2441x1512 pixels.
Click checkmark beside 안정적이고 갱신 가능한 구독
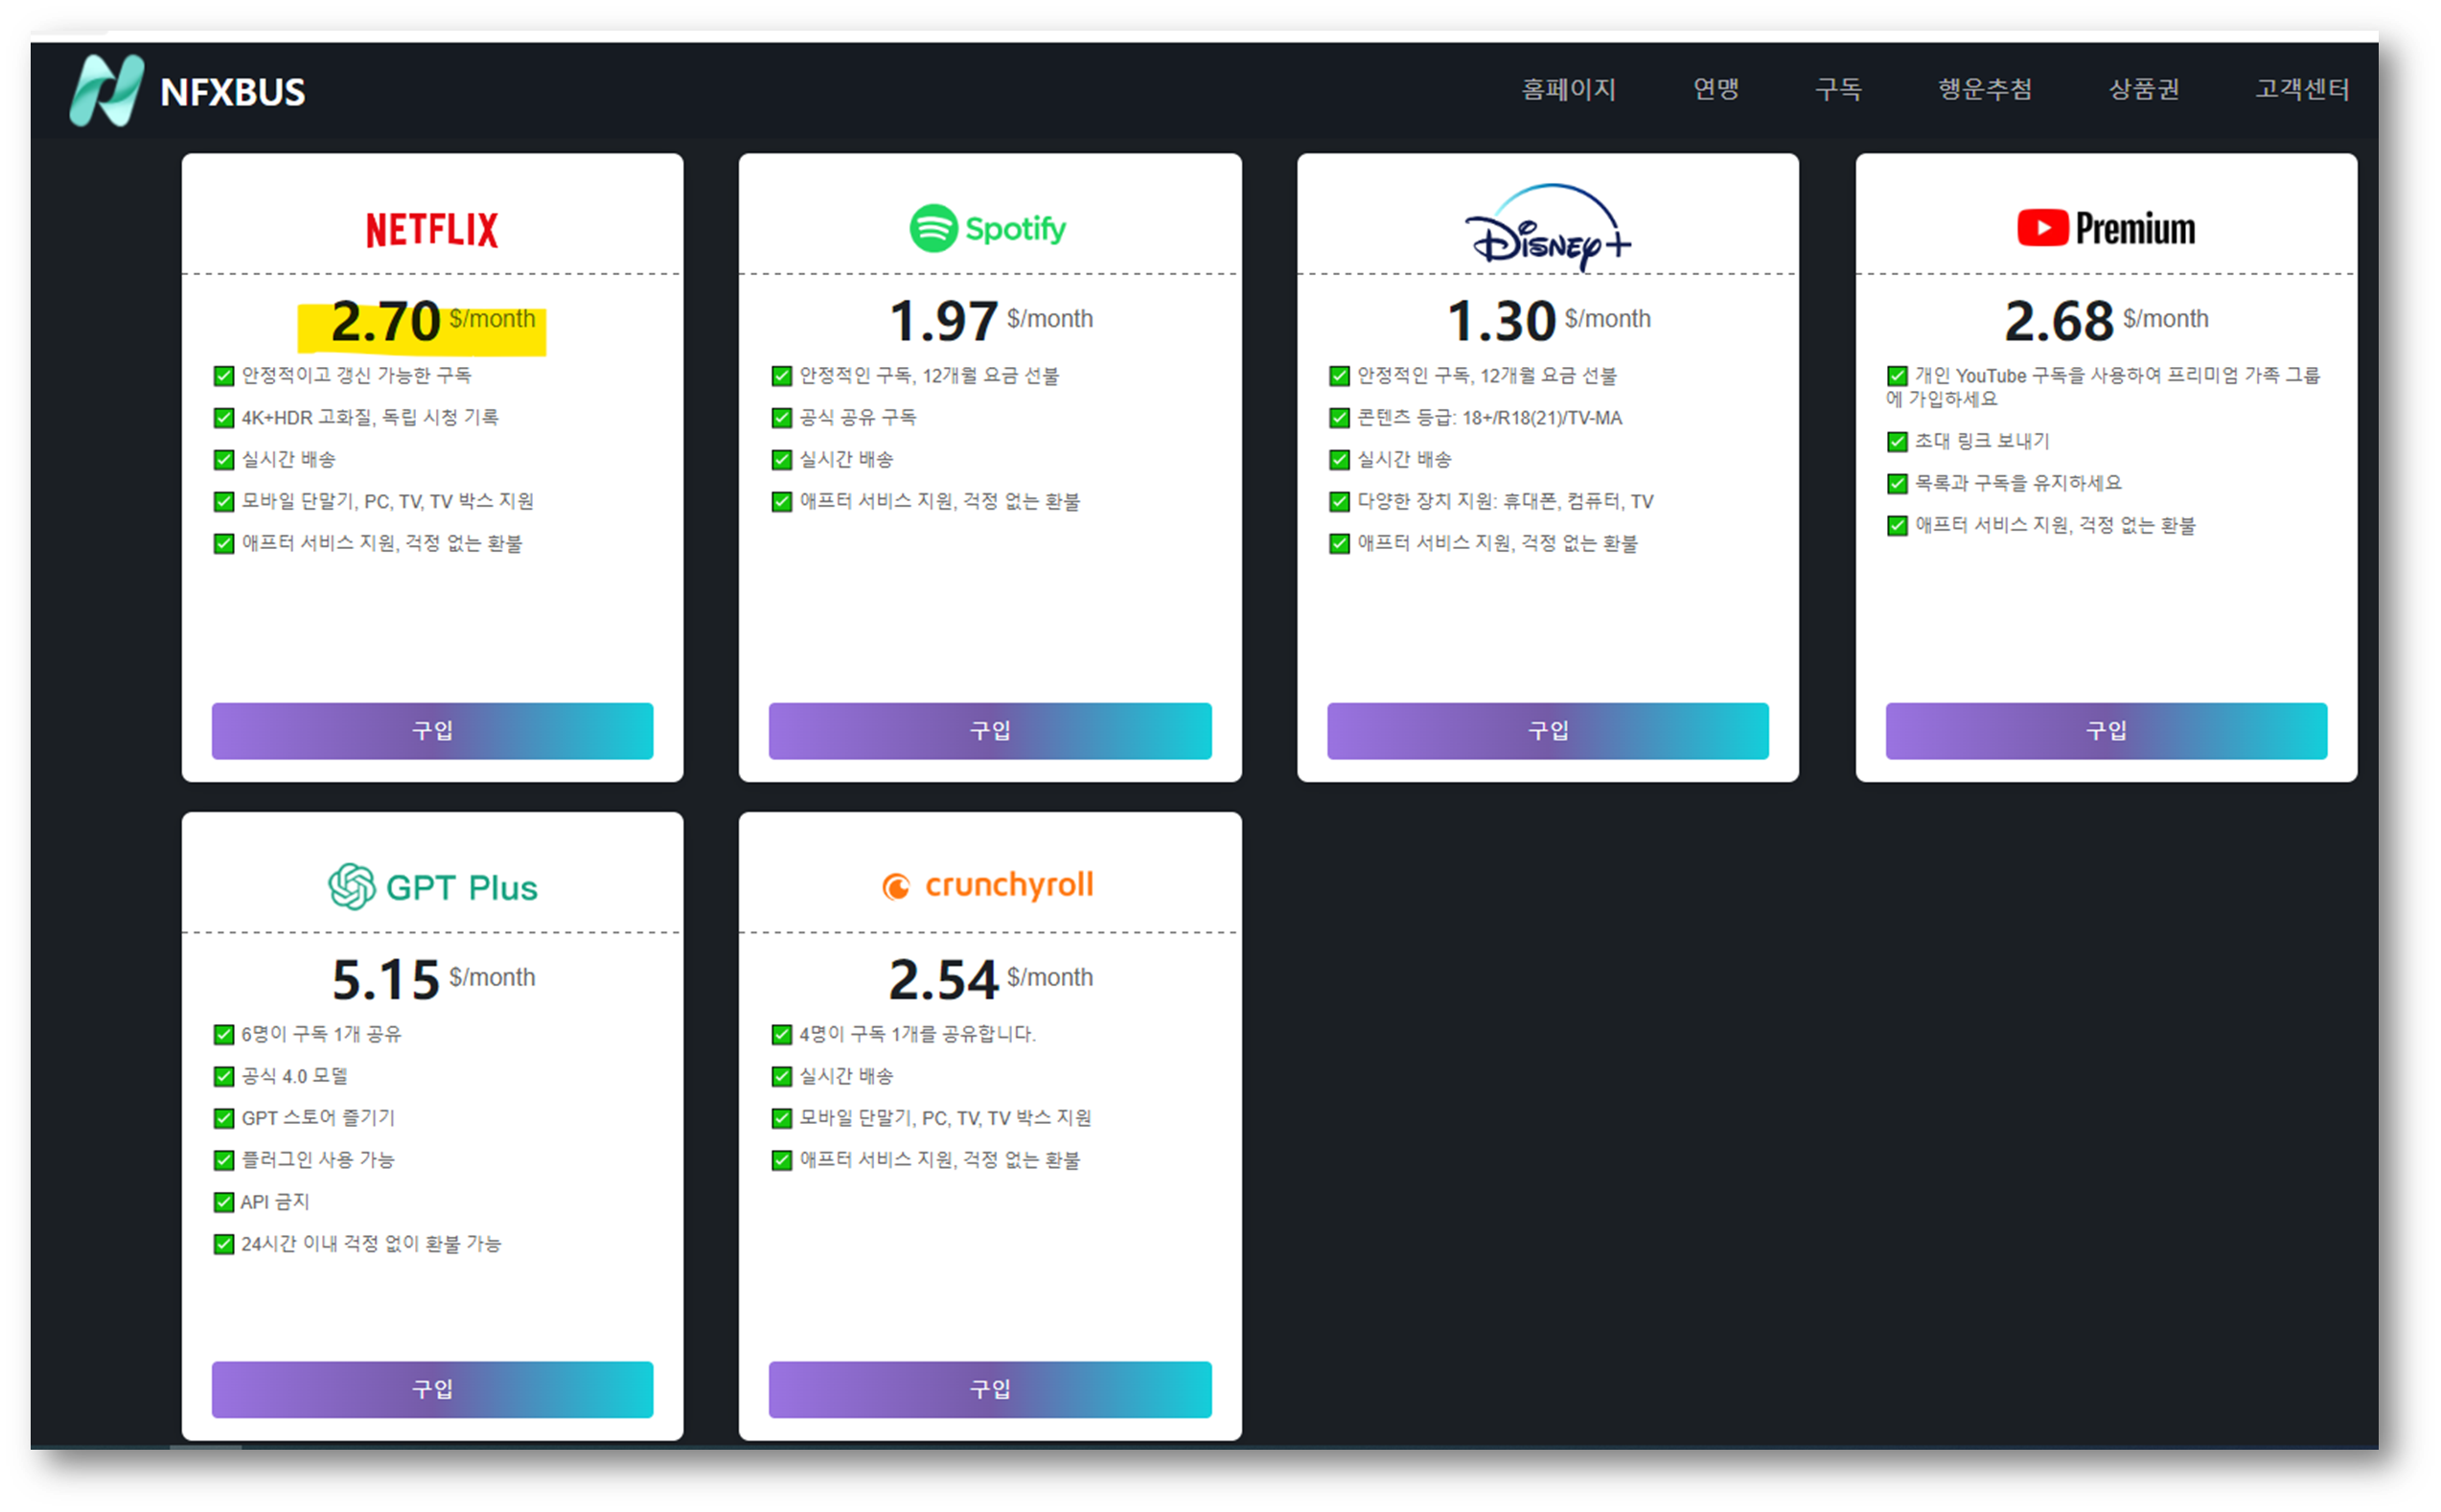pos(223,376)
